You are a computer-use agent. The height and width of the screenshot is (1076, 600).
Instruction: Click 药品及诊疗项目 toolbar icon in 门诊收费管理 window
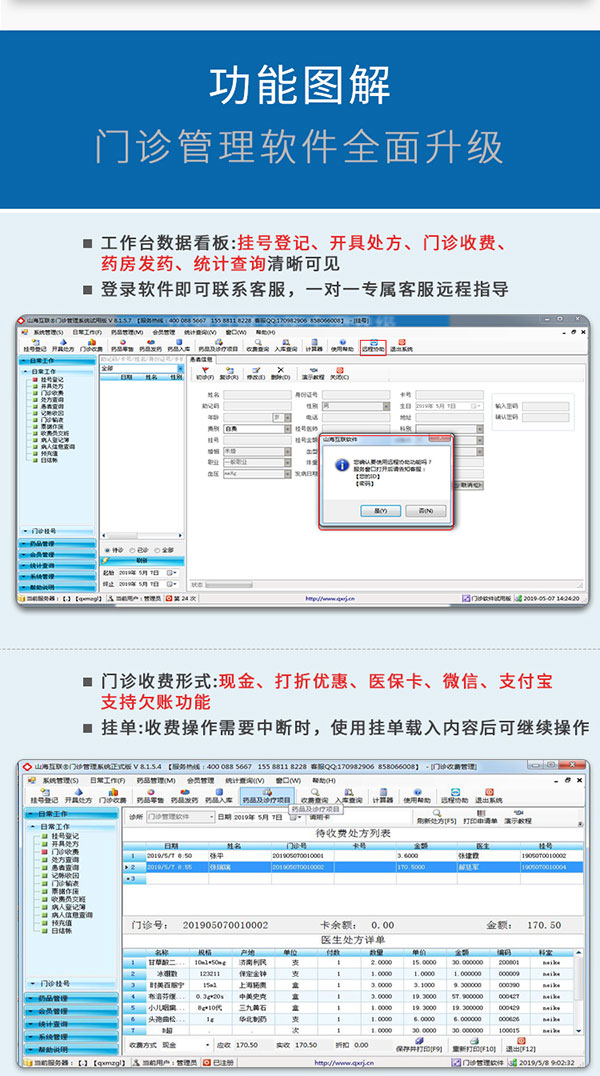[x=267, y=796]
